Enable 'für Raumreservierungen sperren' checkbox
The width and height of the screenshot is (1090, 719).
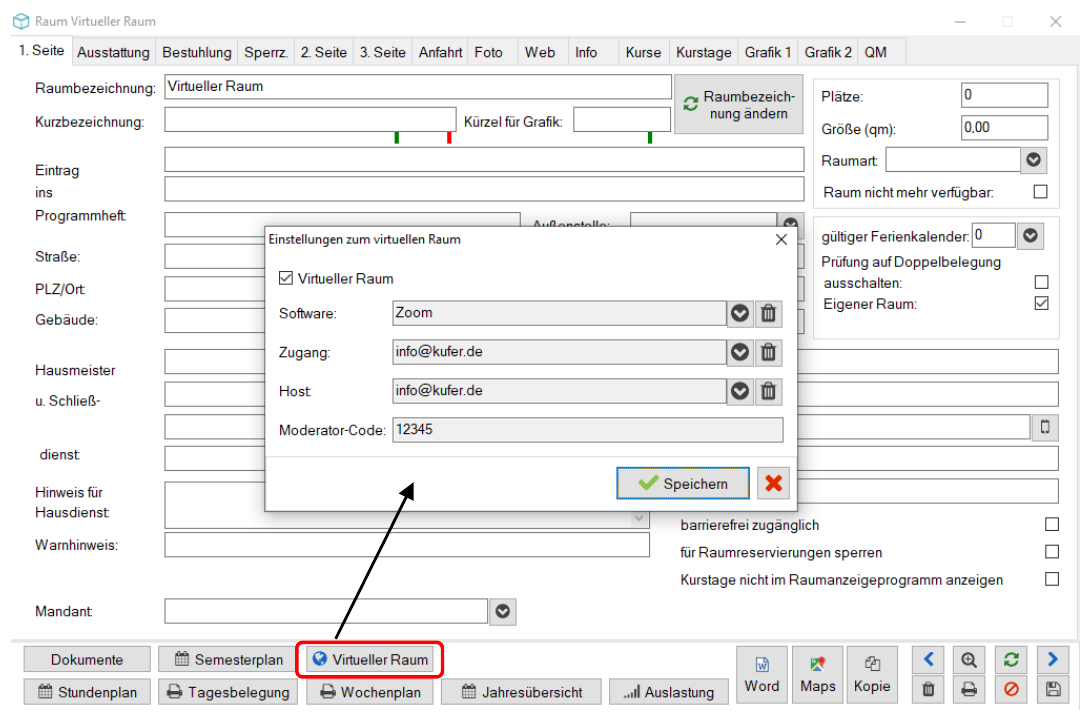tap(1052, 551)
